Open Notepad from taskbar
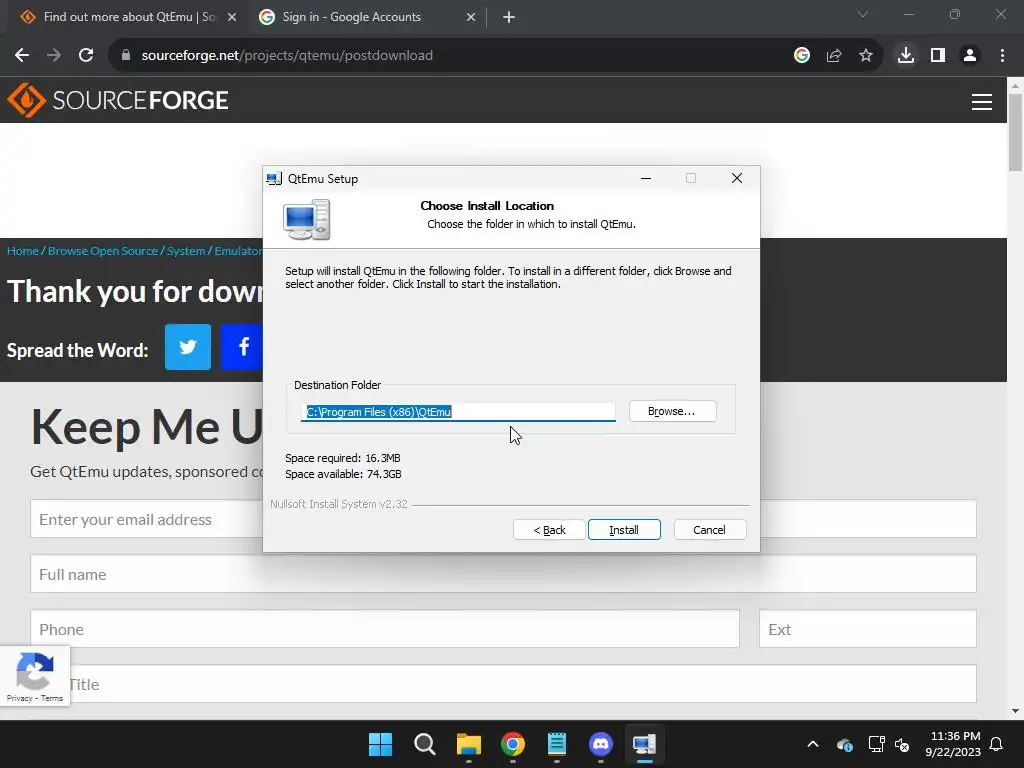The height and width of the screenshot is (768, 1024). coord(557,744)
